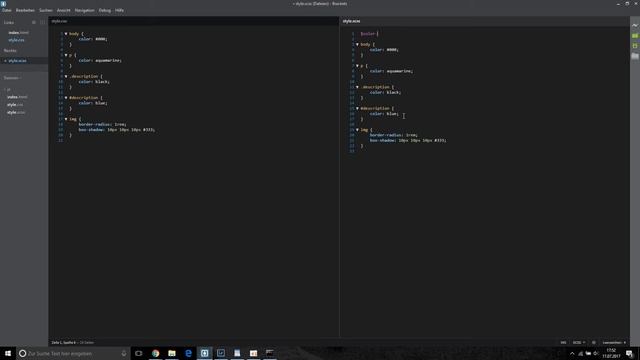Select style.css in the left working files
This screenshot has height=360, width=640.
point(16,40)
